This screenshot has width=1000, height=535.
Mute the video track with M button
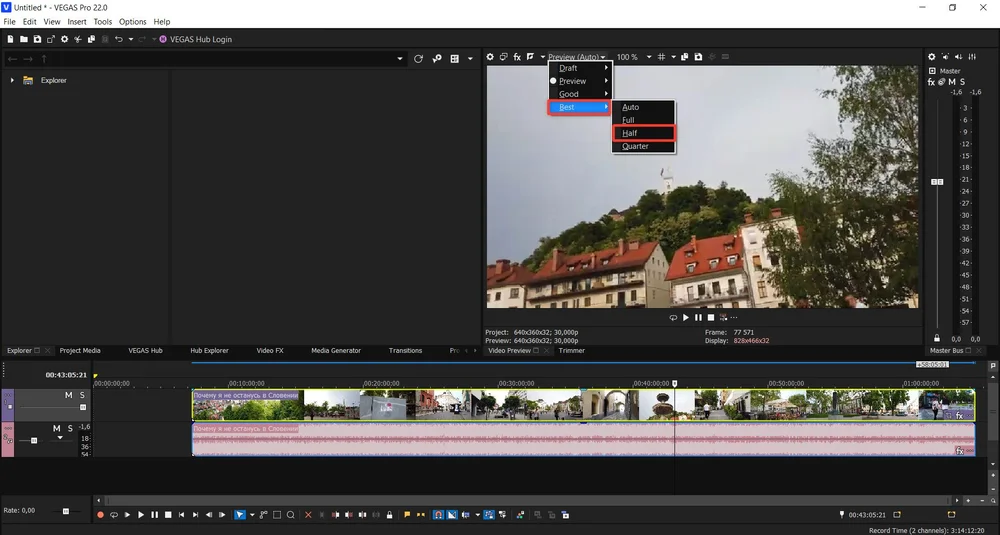[x=69, y=396]
